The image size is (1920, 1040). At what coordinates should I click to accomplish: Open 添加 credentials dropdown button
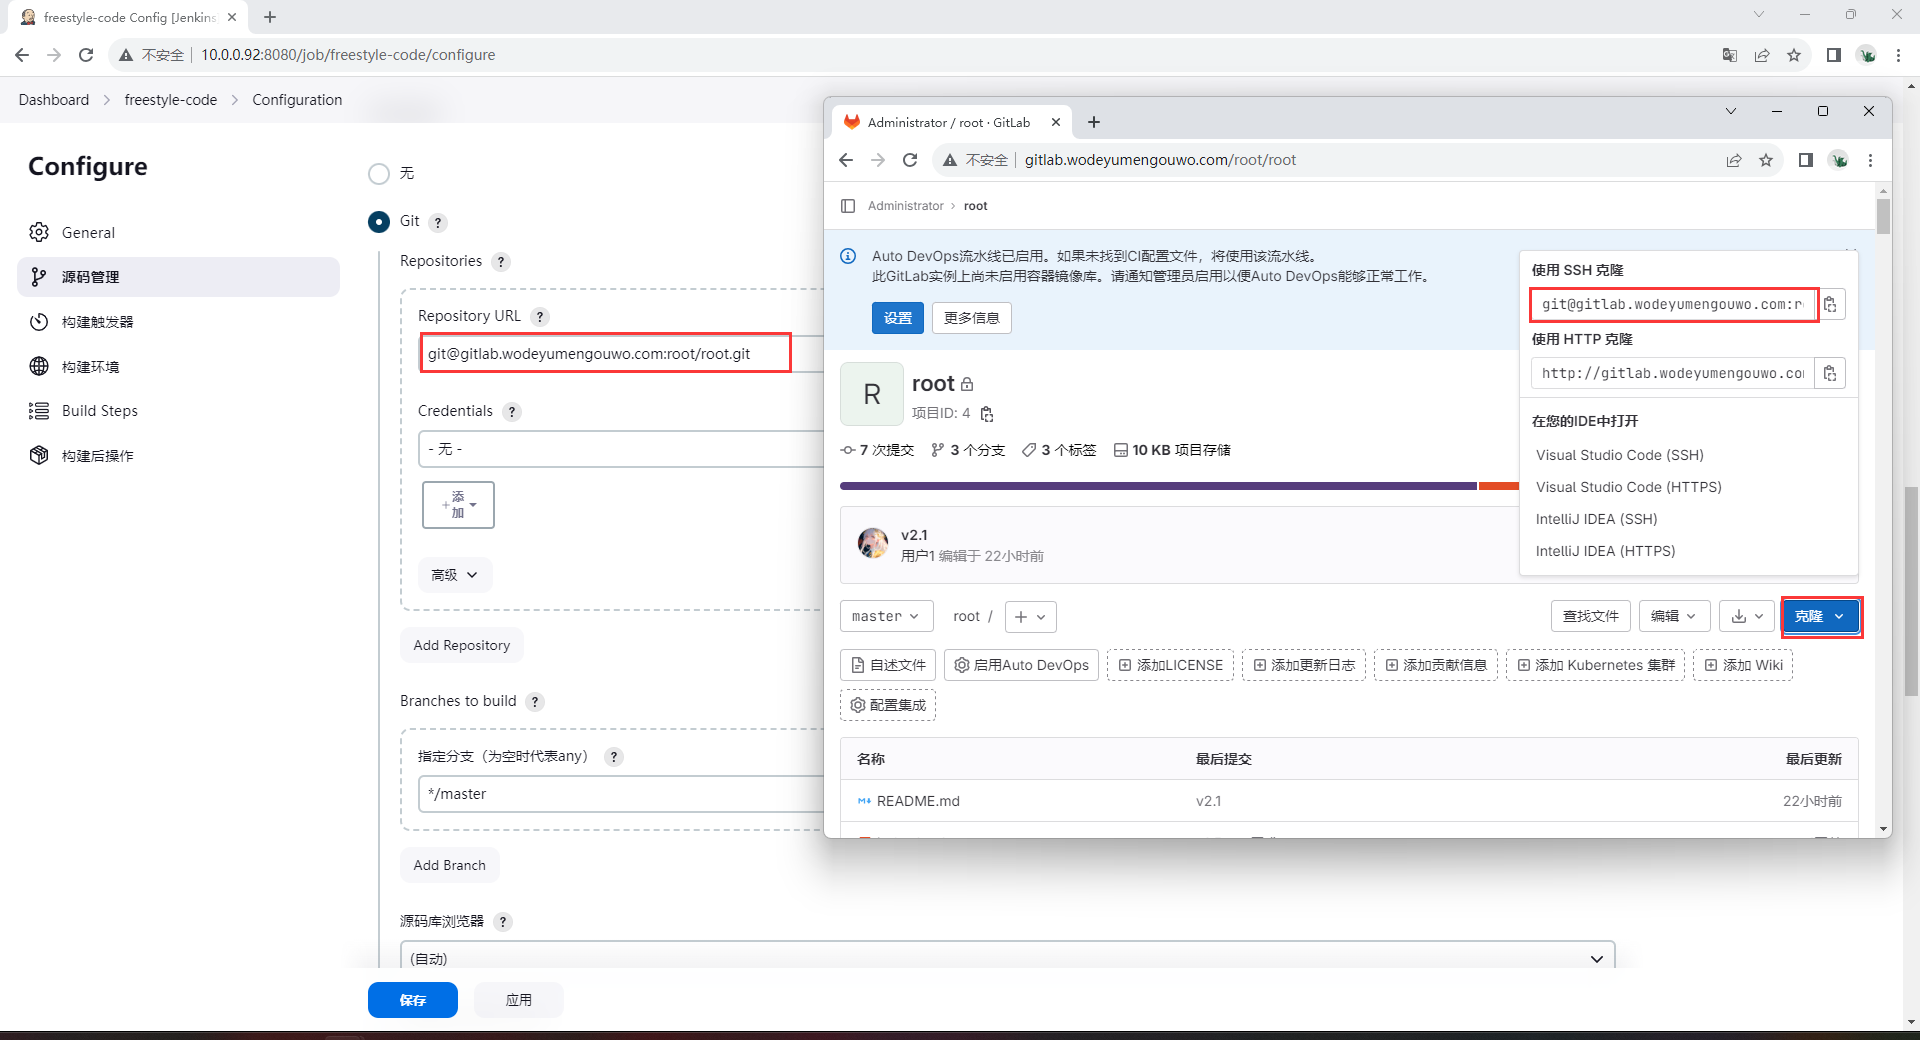[458, 505]
